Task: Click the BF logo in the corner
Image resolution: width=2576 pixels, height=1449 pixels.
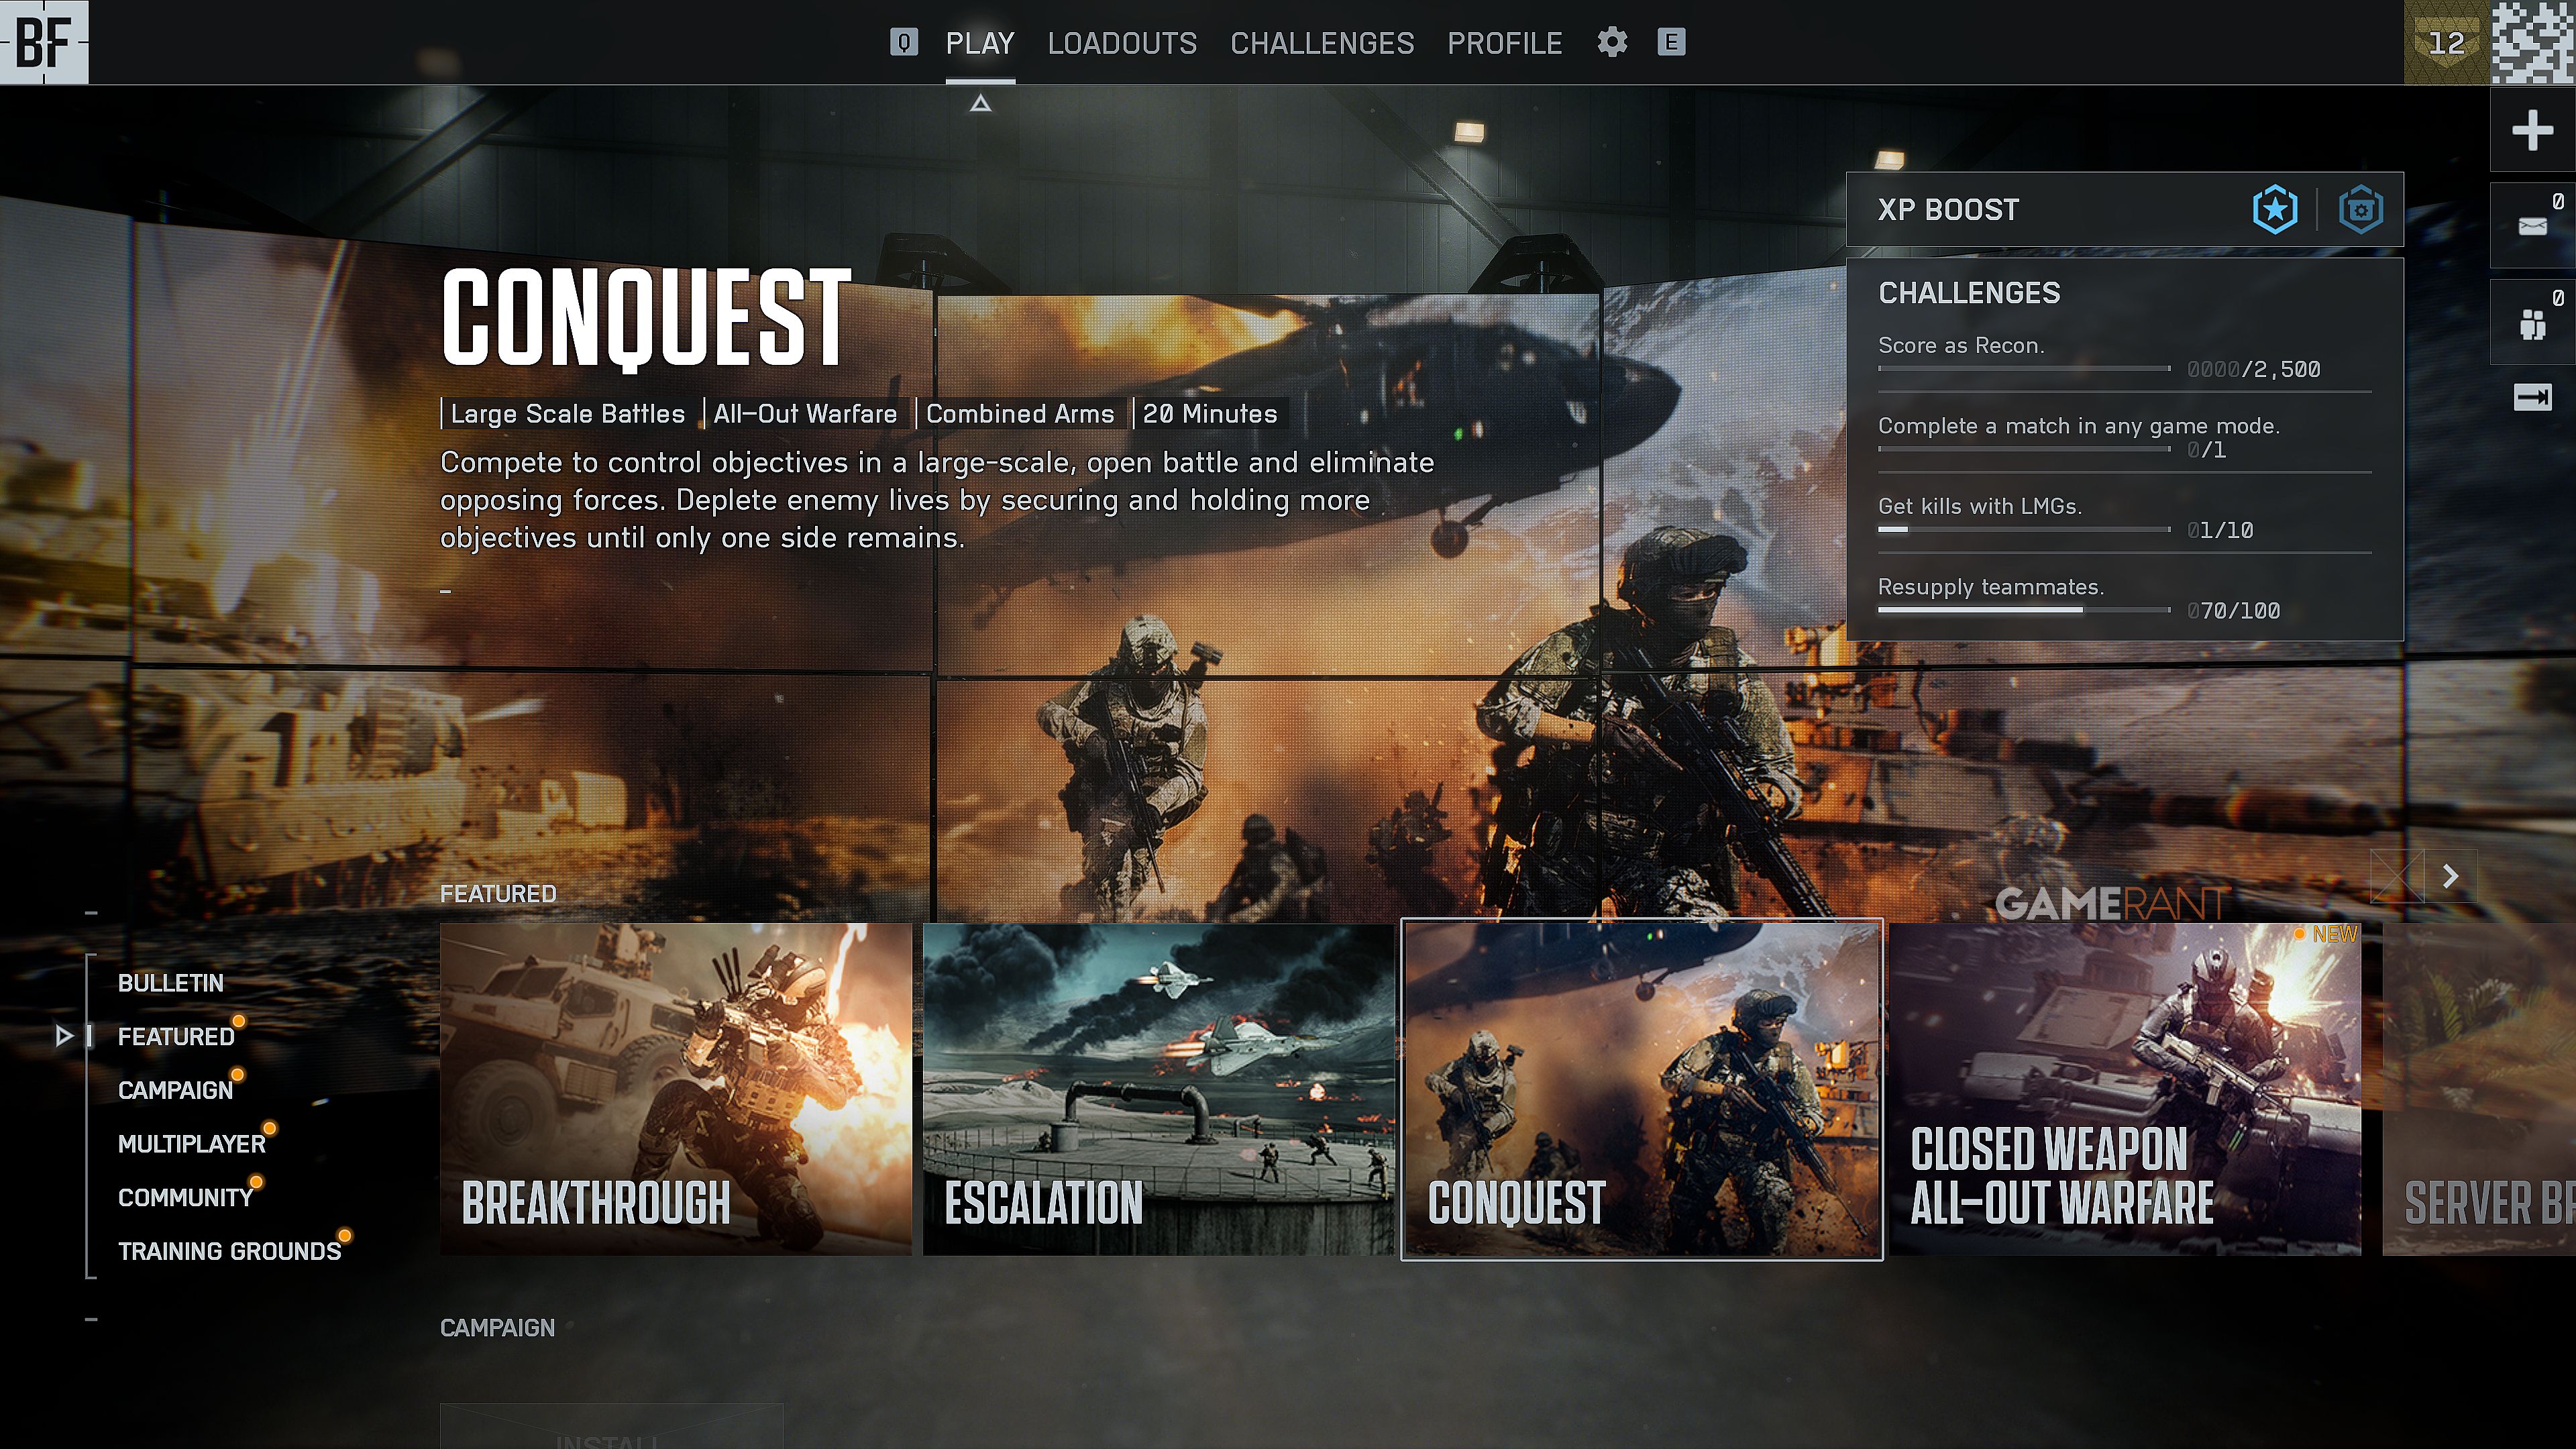Action: click(44, 42)
